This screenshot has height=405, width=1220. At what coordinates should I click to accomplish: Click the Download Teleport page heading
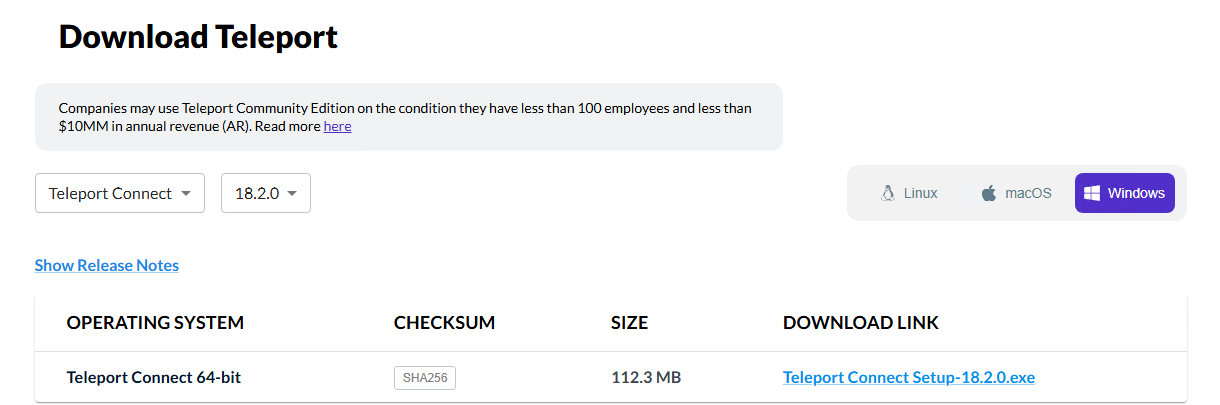click(x=198, y=37)
